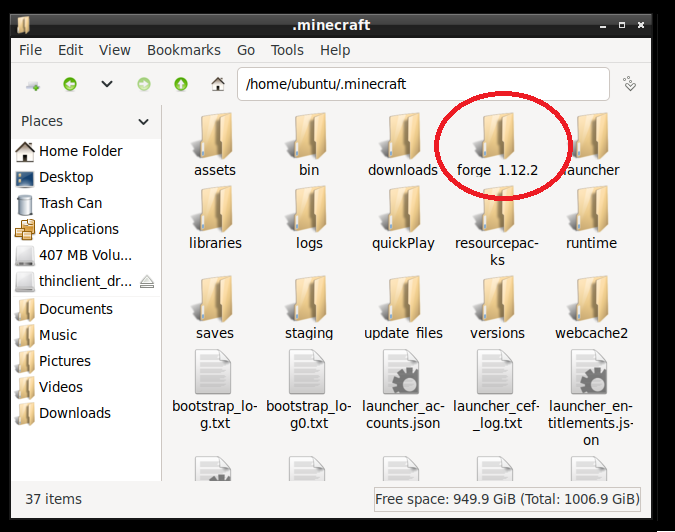Select the staging folder icon
675x532 pixels.
308,299
